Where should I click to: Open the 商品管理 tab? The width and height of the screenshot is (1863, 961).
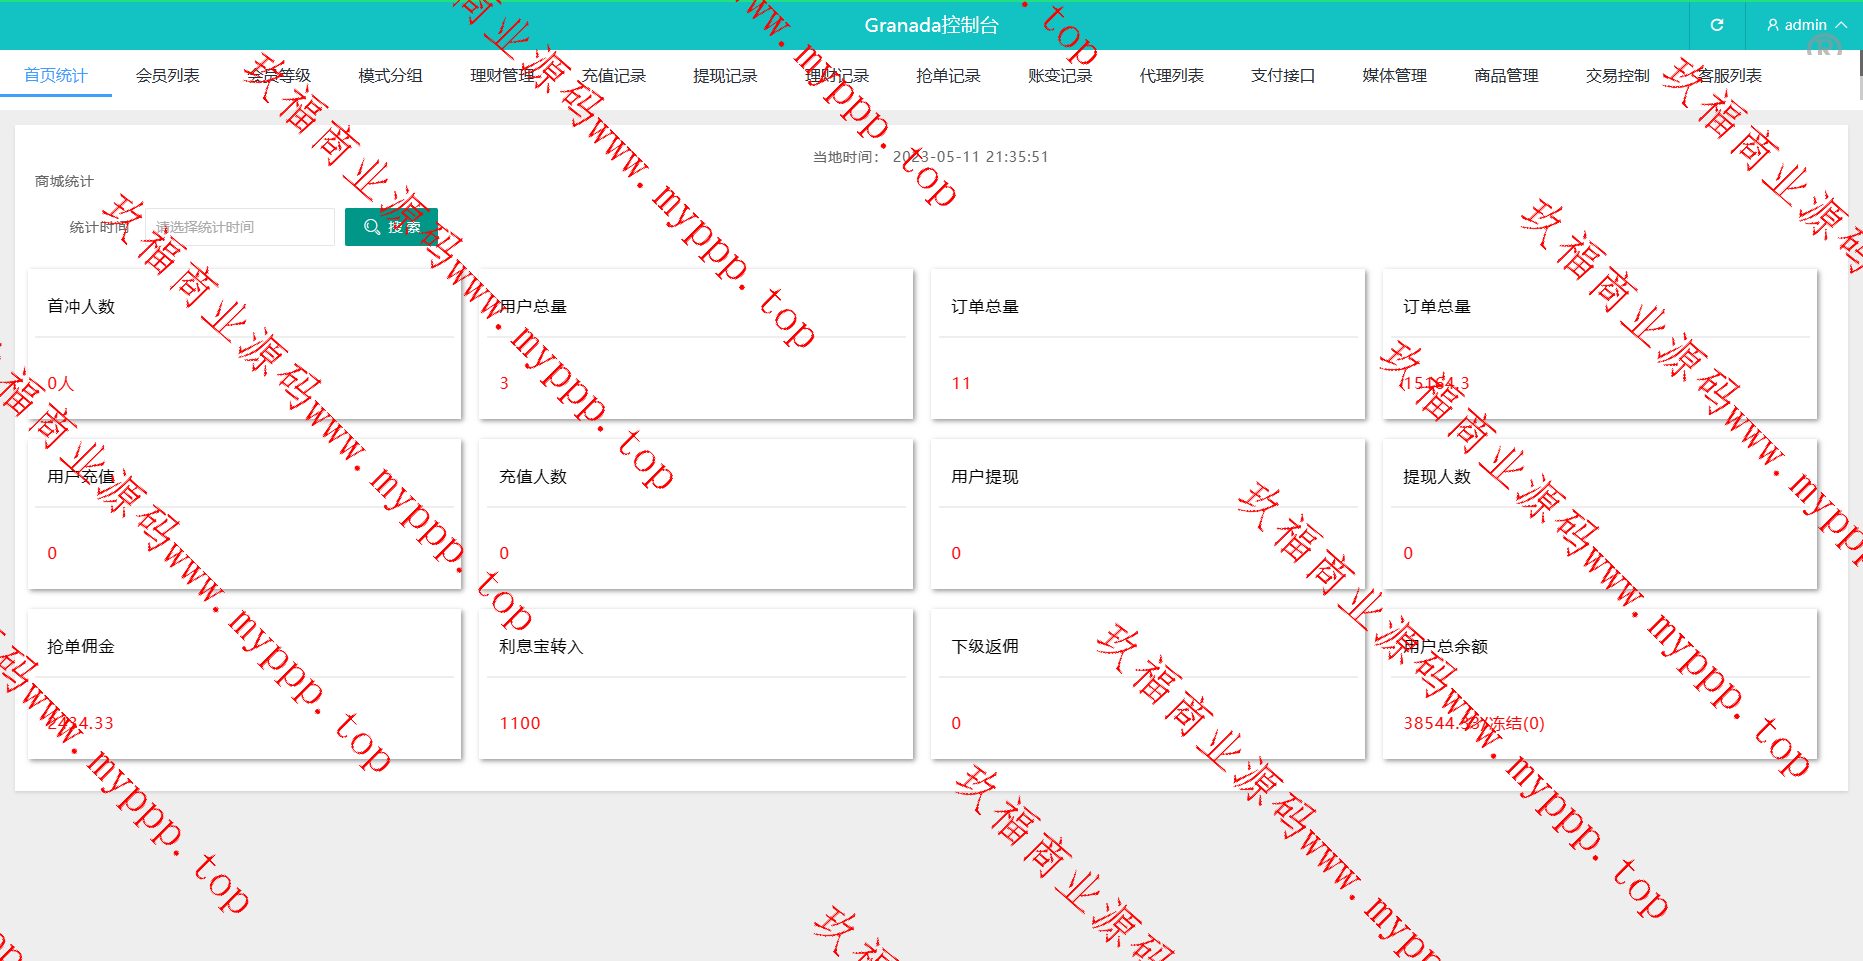[1506, 76]
